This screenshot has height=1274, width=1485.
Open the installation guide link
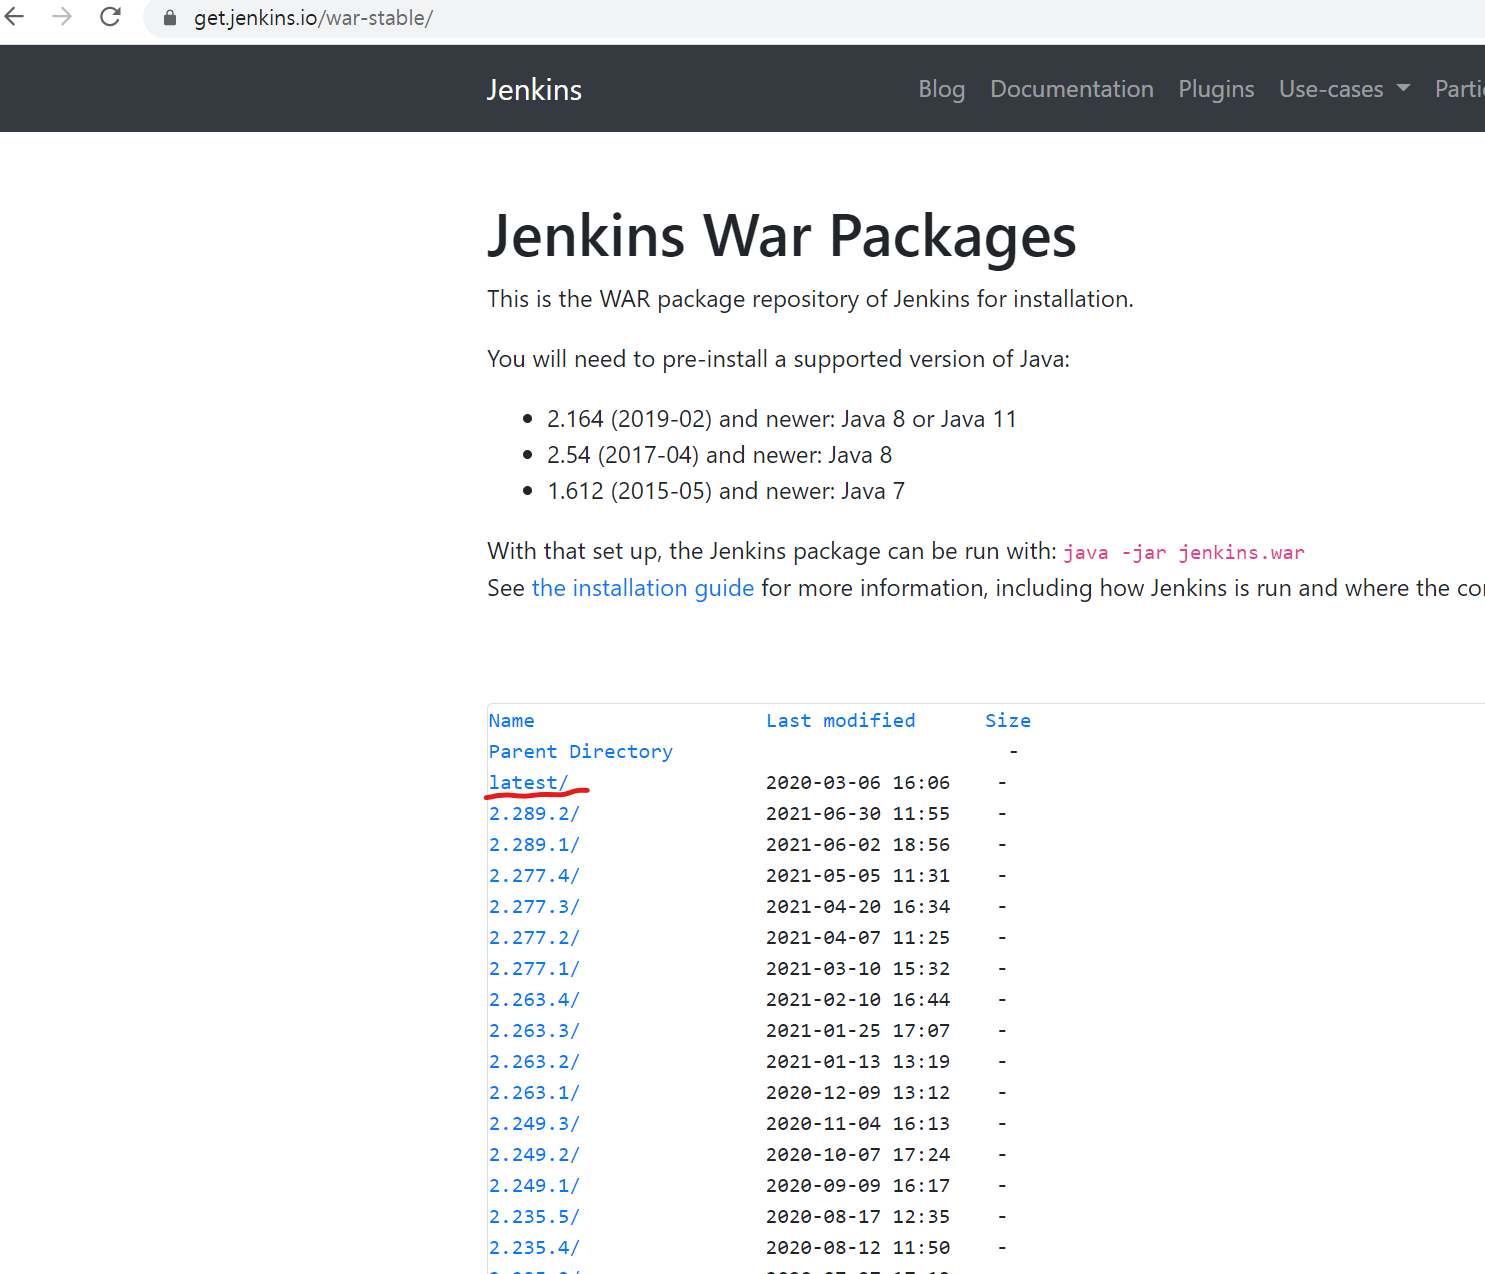click(x=643, y=588)
